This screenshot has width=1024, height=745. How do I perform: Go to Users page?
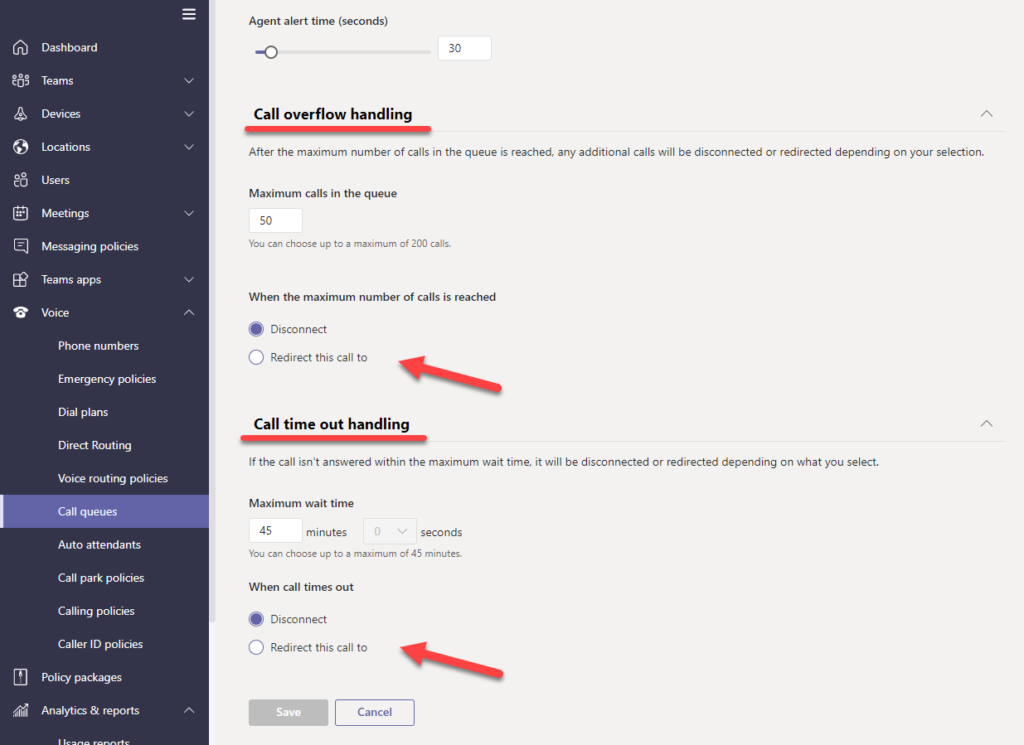coord(56,180)
